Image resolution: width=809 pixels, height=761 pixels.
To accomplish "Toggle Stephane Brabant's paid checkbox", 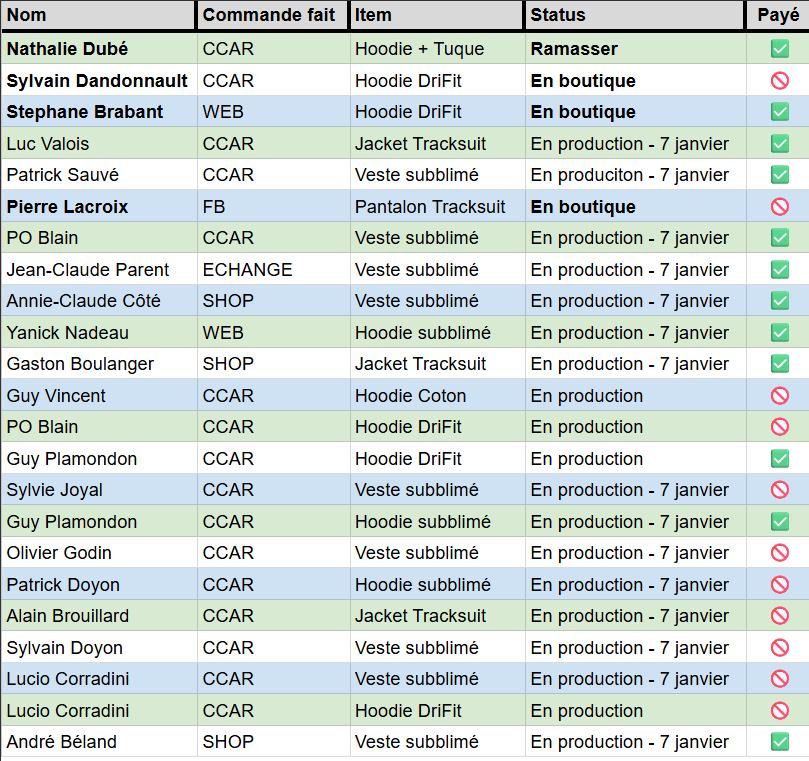I will pos(780,112).
